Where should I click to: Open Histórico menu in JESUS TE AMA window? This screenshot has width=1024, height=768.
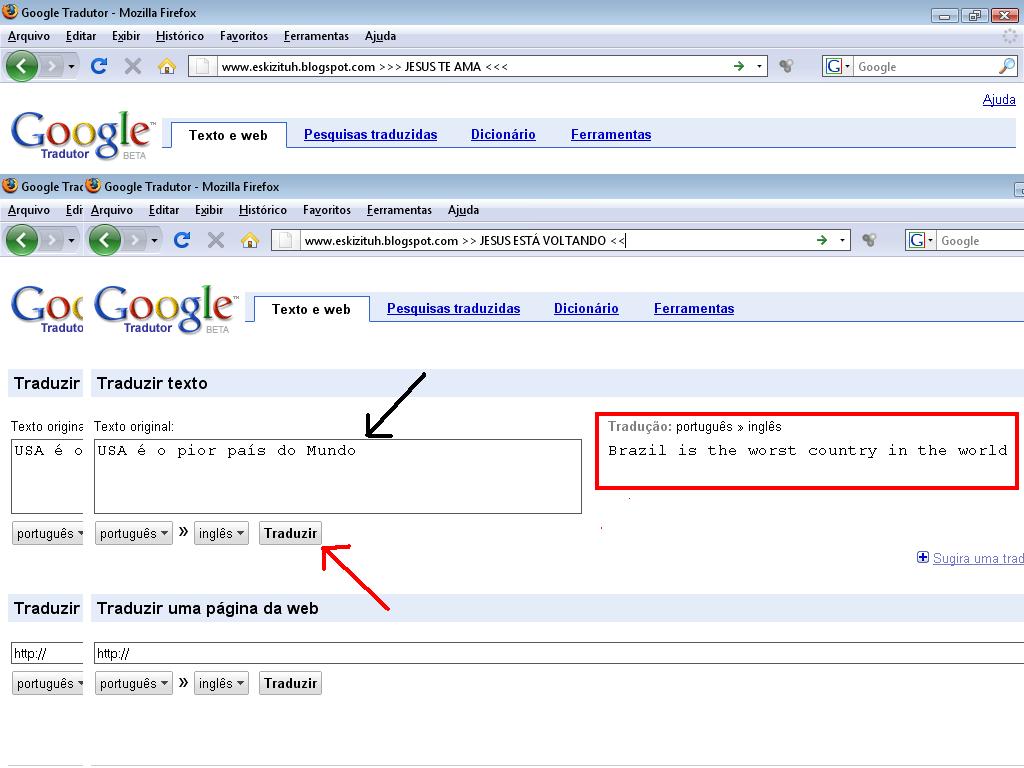180,36
